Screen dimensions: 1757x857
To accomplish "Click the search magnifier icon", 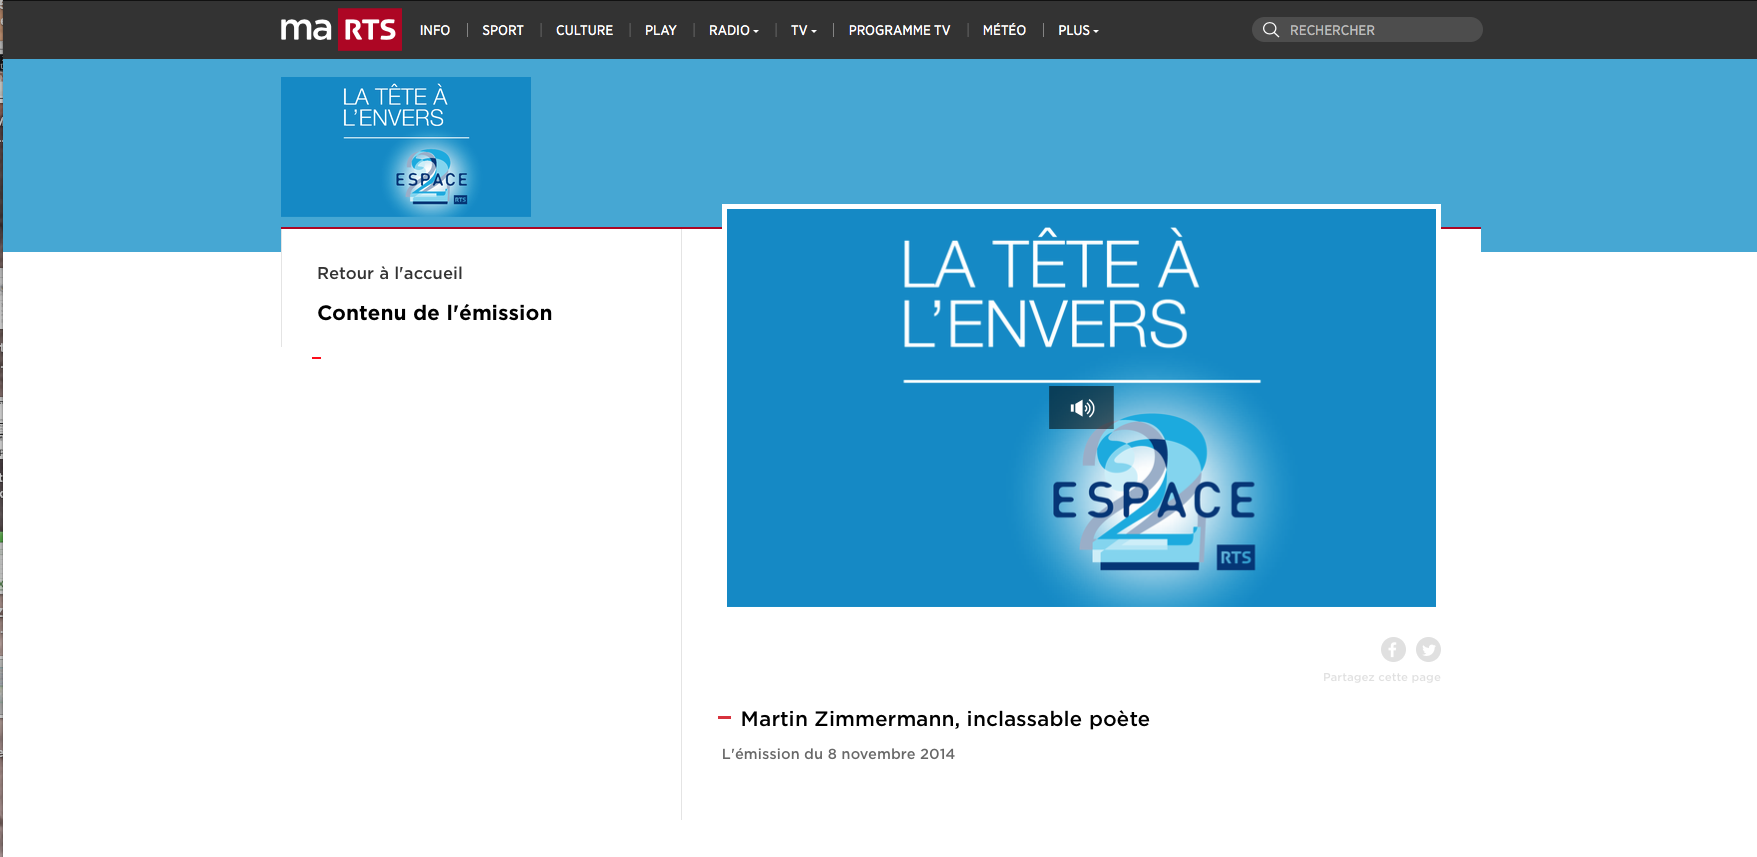I will (x=1271, y=30).
